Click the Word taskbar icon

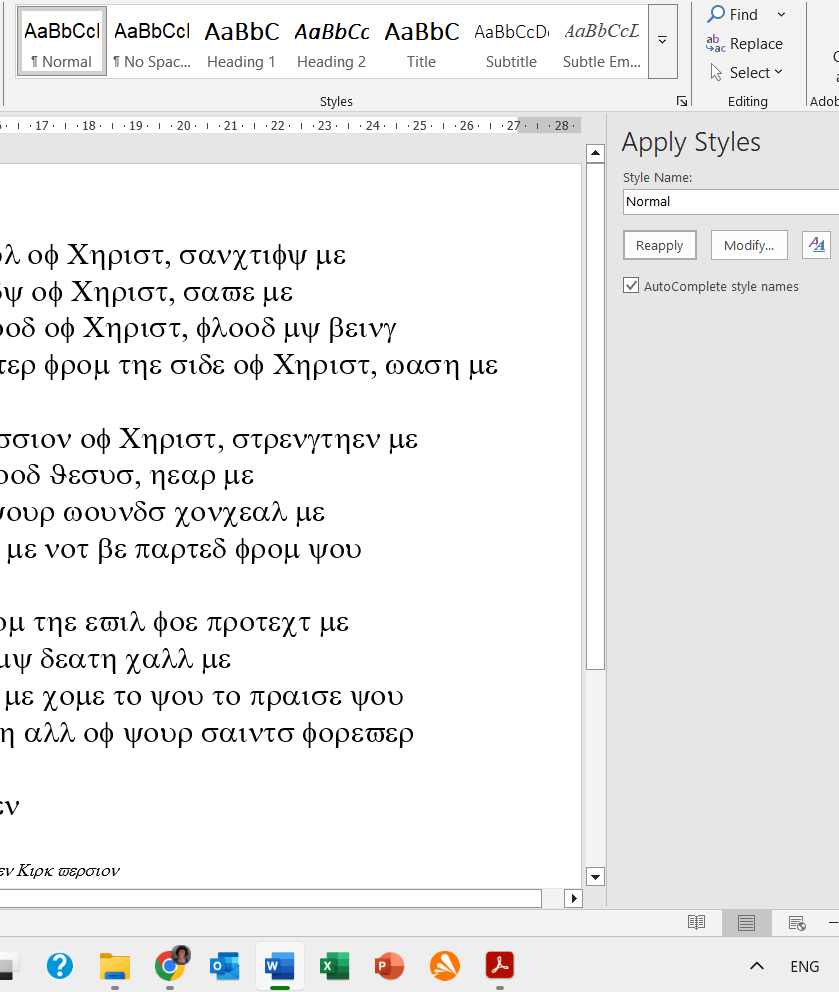pyautogui.click(x=280, y=966)
